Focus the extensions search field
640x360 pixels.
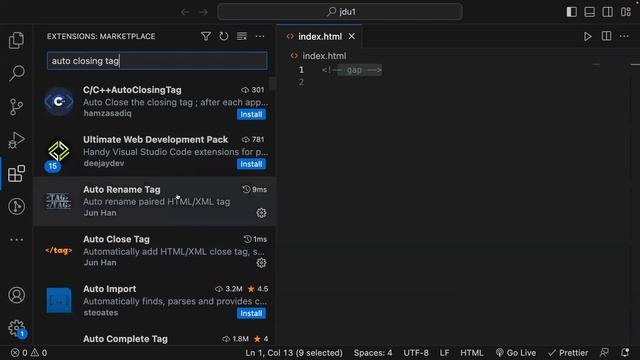[x=157, y=61]
